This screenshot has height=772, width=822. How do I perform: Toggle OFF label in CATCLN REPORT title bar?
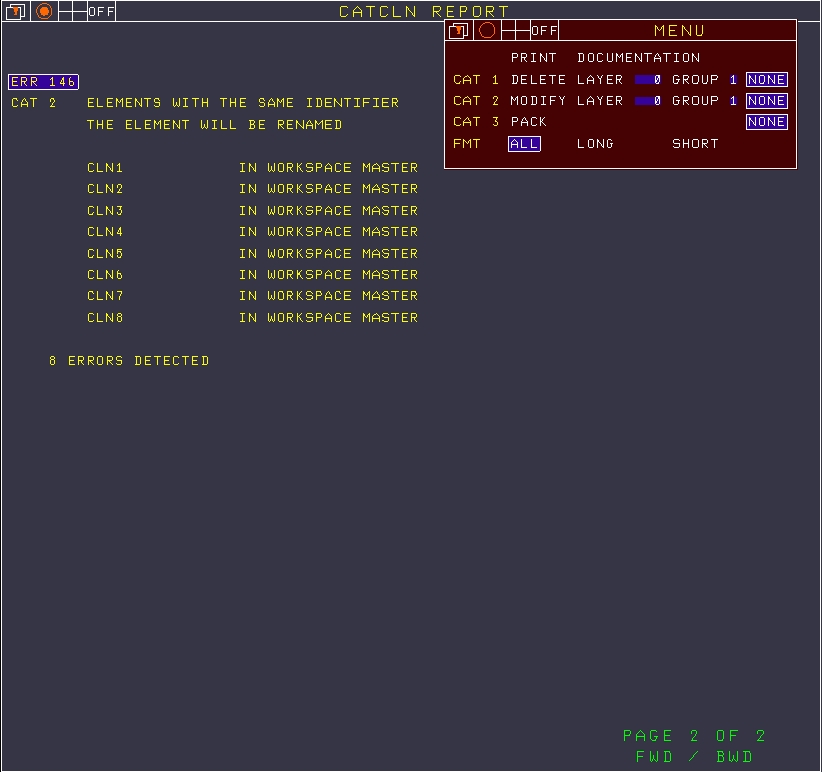point(101,11)
